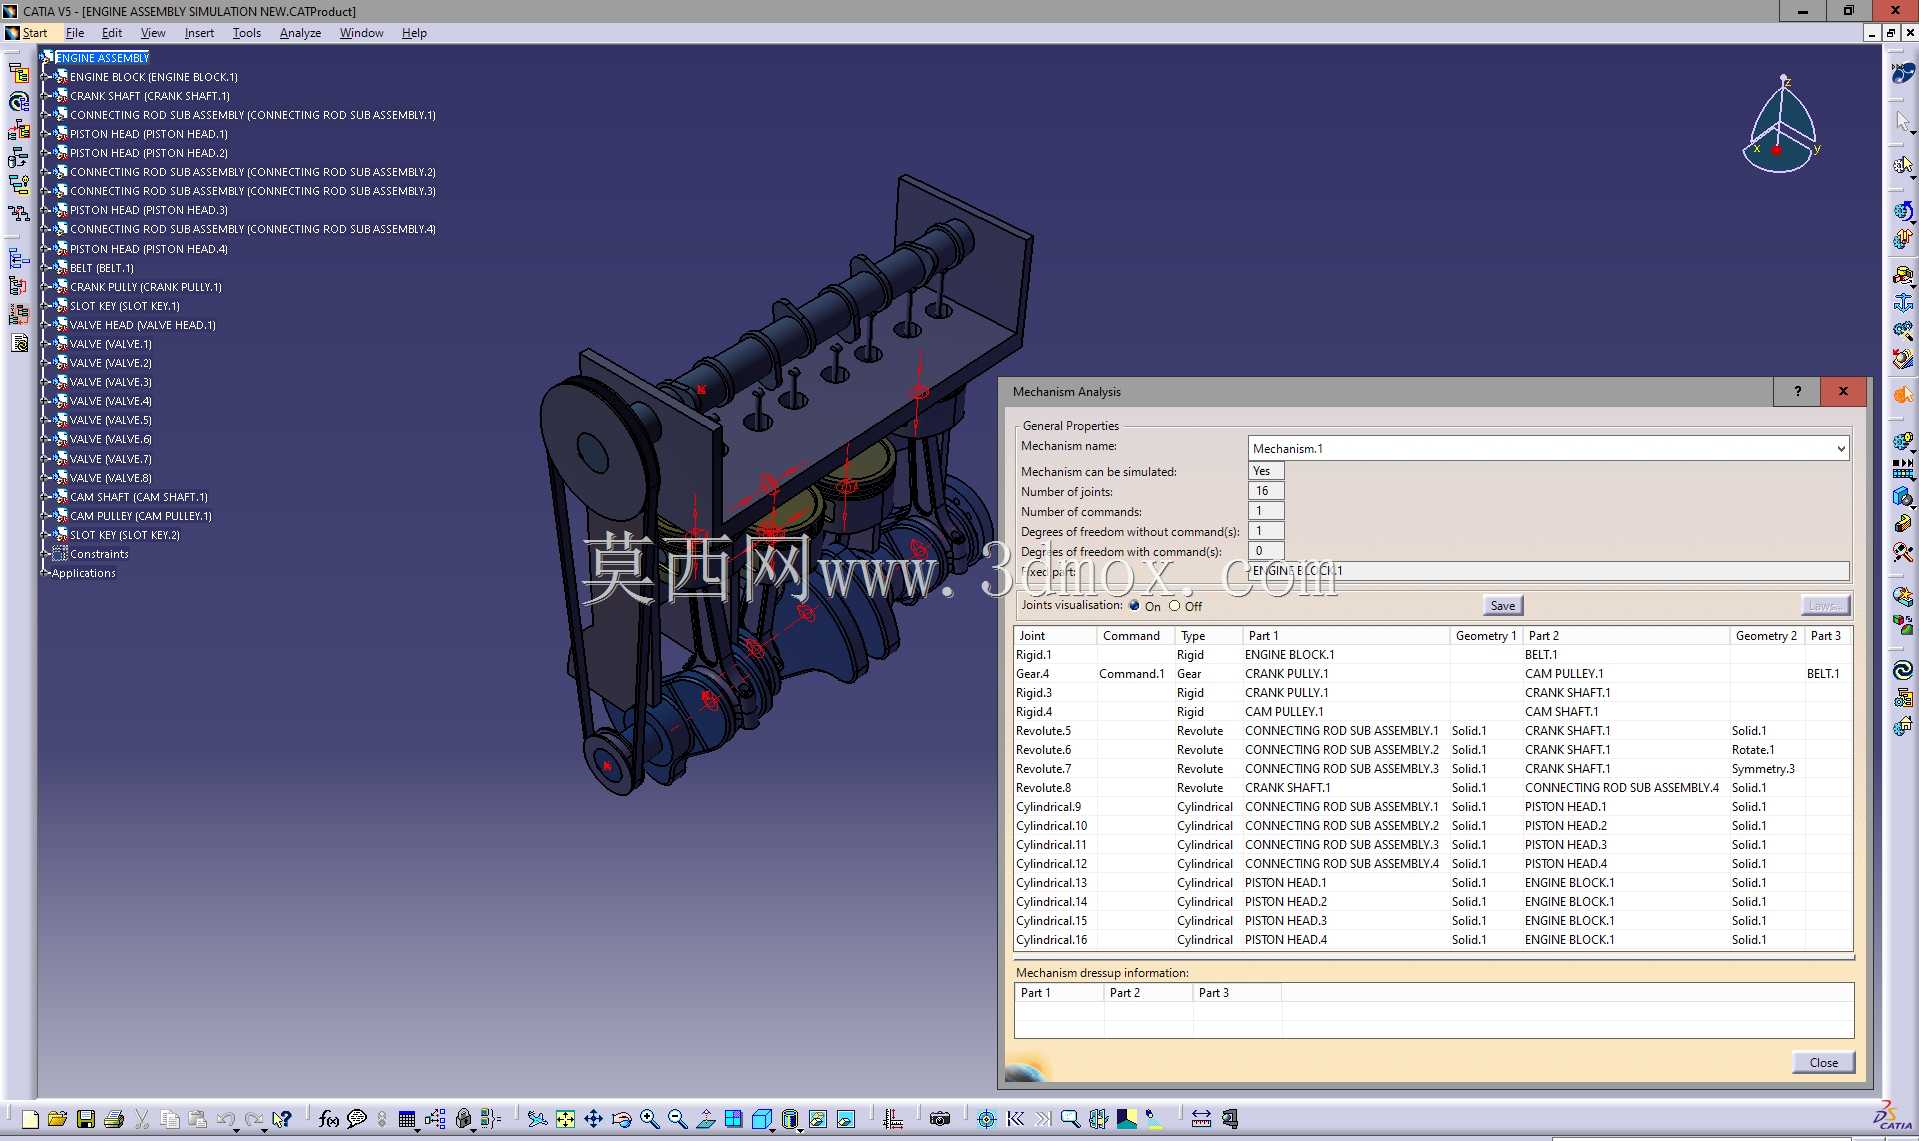This screenshot has height=1141, width=1919.
Task: Click the Fixed part field showing ENGINE BLOCK.1
Action: click(1548, 571)
